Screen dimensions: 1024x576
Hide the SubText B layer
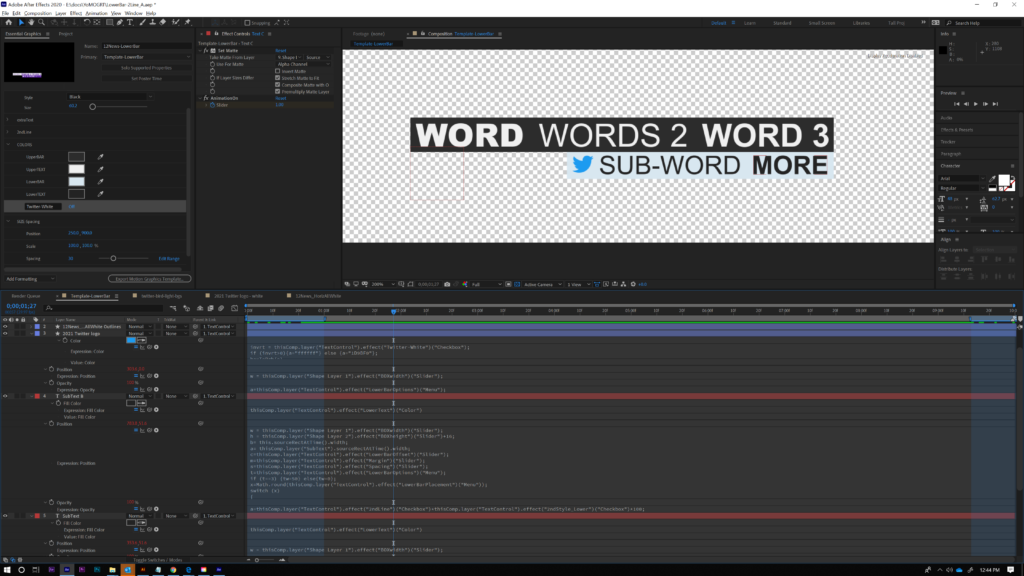click(x=5, y=396)
